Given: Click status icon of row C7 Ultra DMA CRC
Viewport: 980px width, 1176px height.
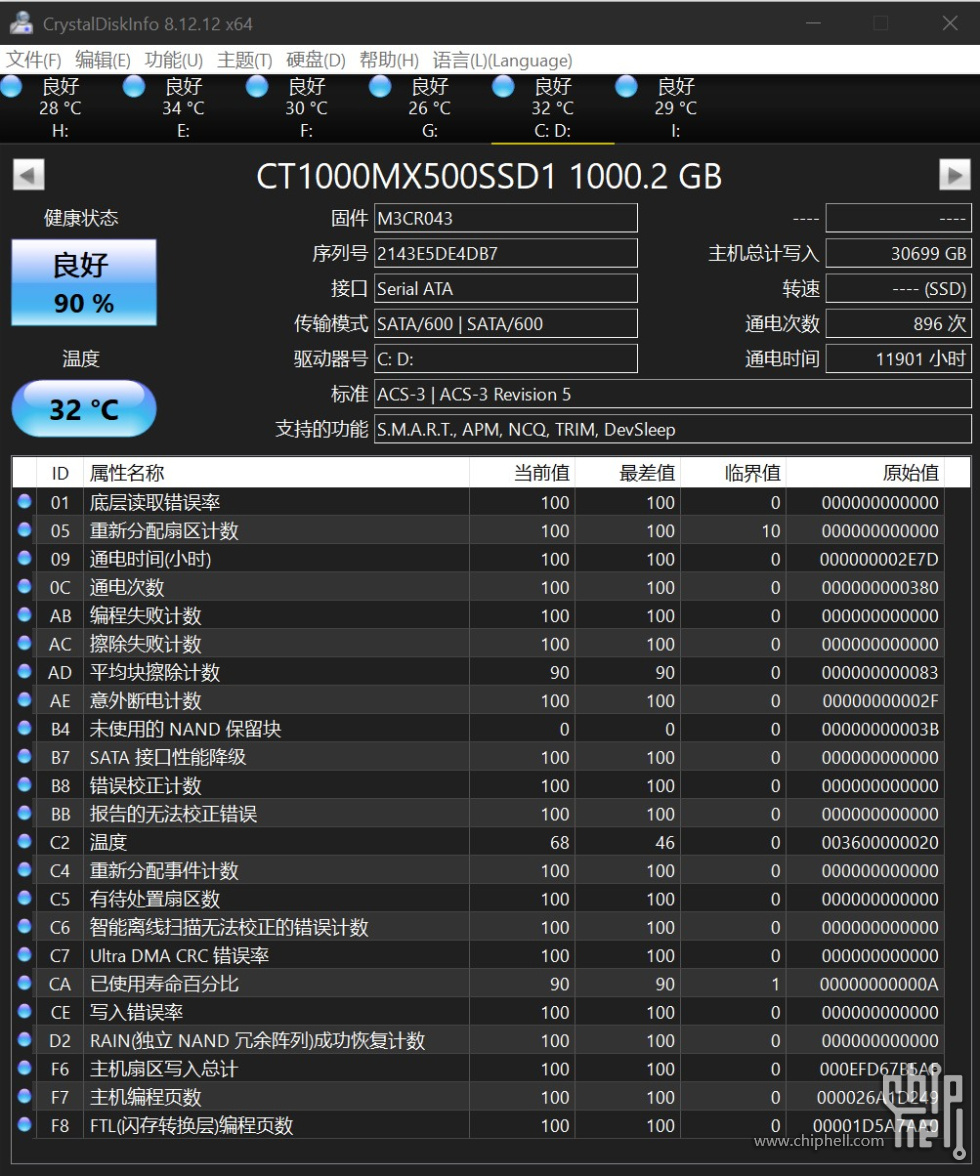Looking at the screenshot, I should (x=25, y=954).
